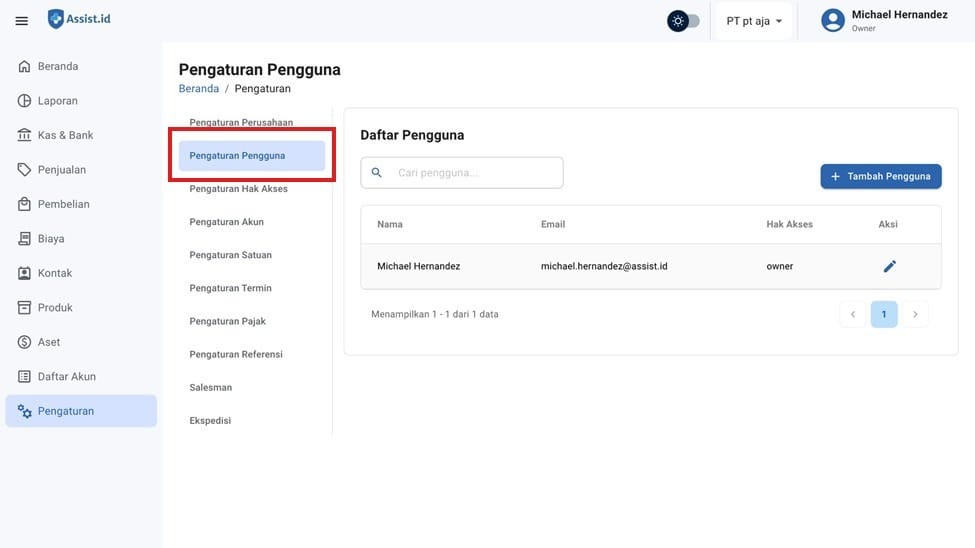The width and height of the screenshot is (975, 548).
Task: Go to previous page arrow
Action: (x=852, y=314)
